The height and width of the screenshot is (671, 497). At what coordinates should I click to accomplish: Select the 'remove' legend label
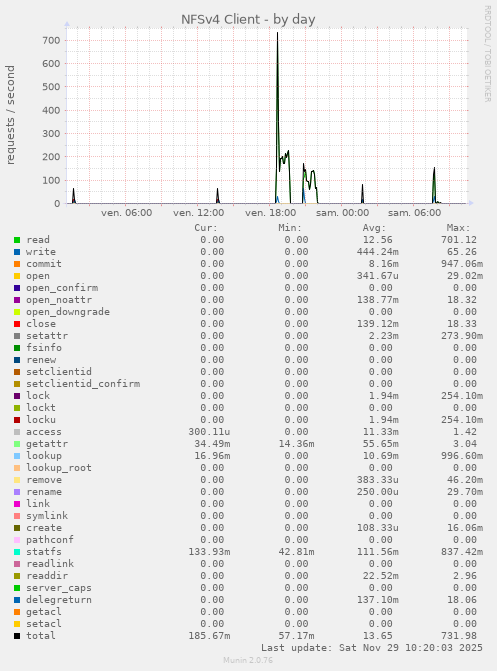tap(44, 480)
